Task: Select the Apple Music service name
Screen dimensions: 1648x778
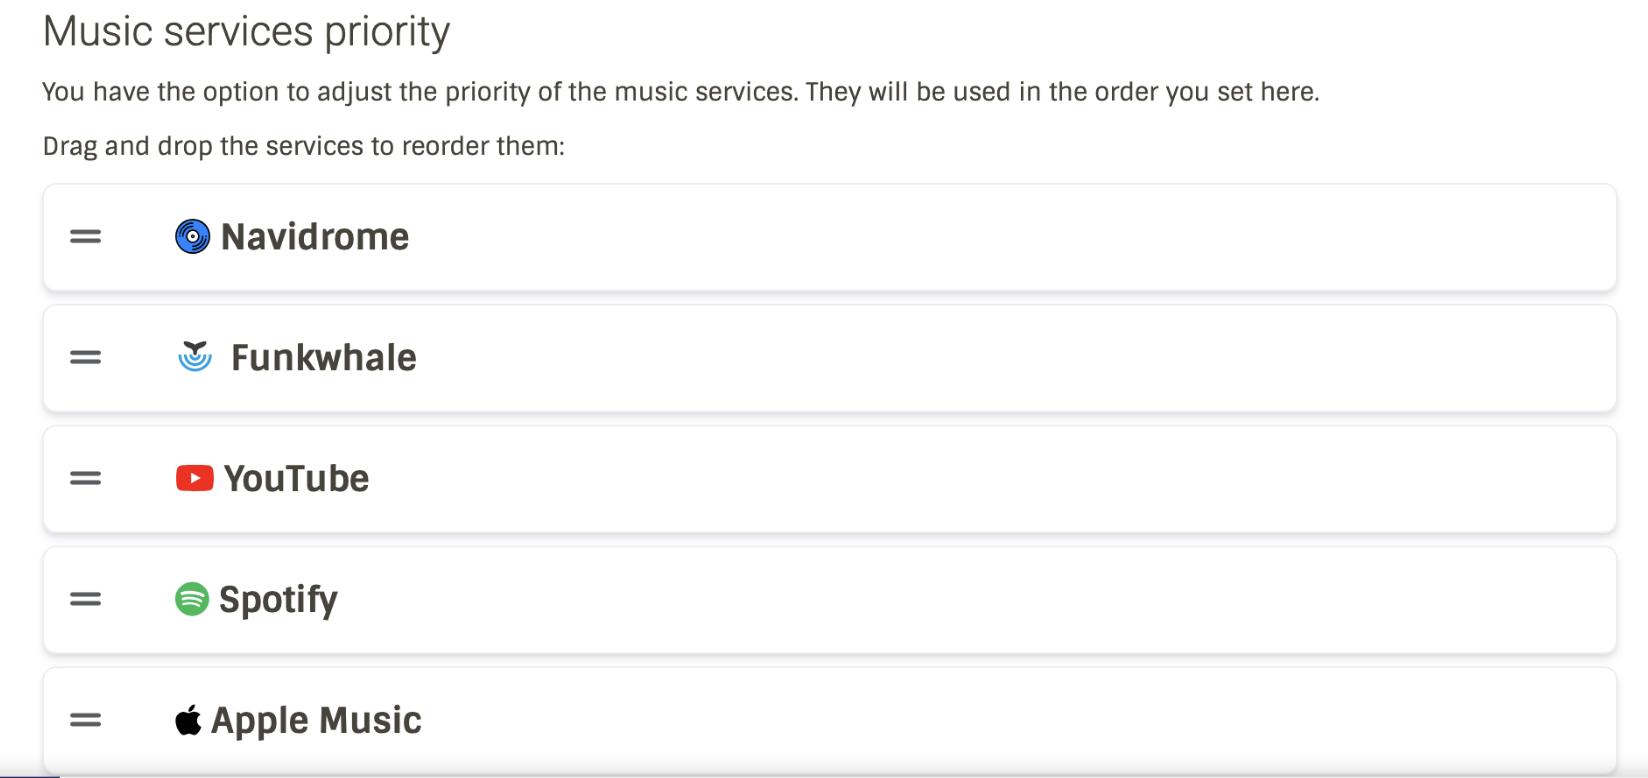Action: 316,721
